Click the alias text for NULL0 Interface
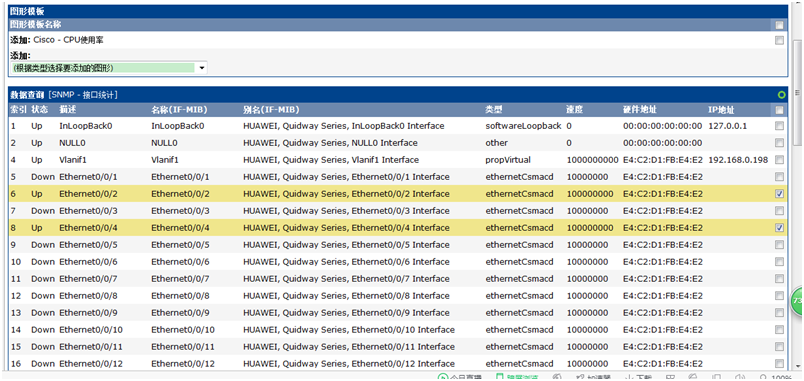This screenshot has width=804, height=381. [x=330, y=143]
